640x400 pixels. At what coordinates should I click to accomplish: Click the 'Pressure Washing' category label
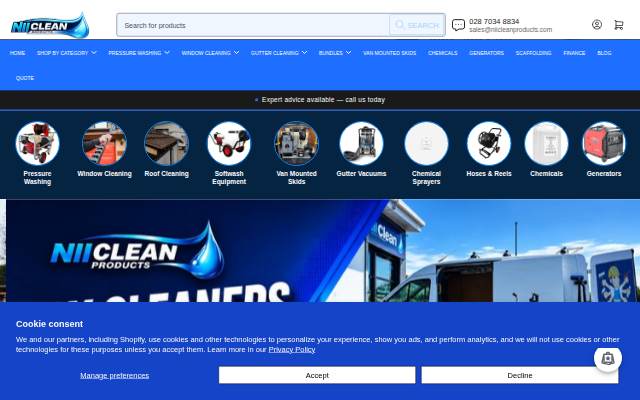tap(37, 178)
